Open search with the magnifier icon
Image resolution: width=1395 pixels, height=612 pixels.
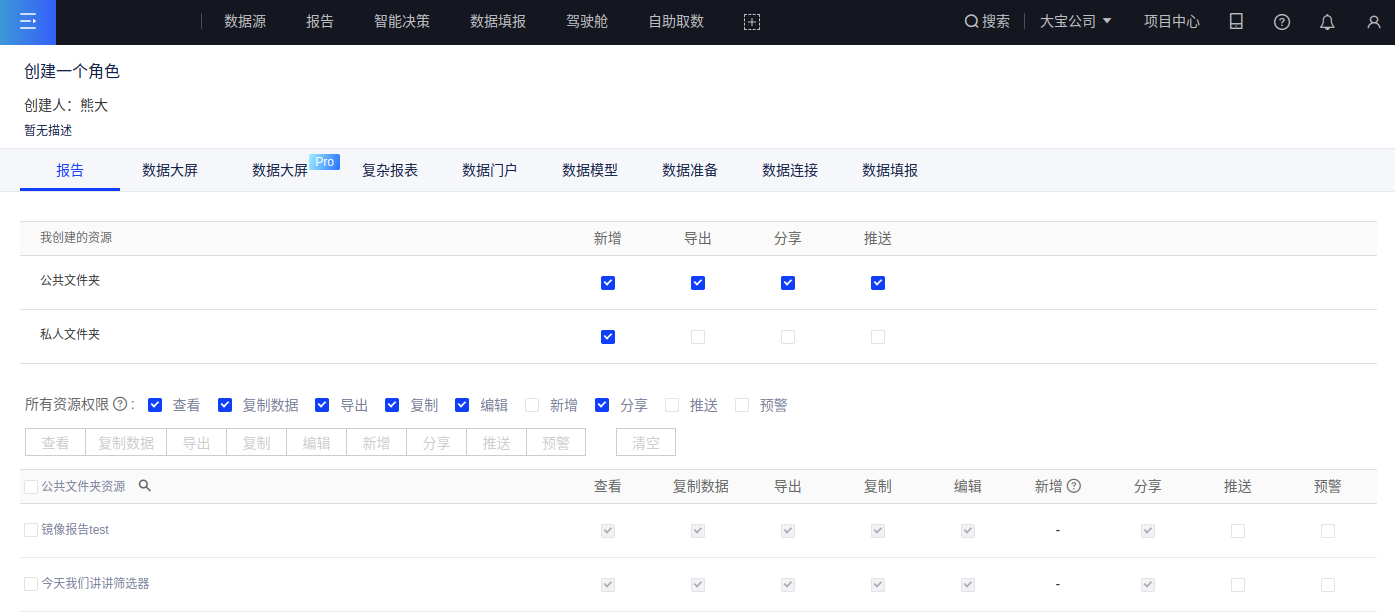point(971,22)
